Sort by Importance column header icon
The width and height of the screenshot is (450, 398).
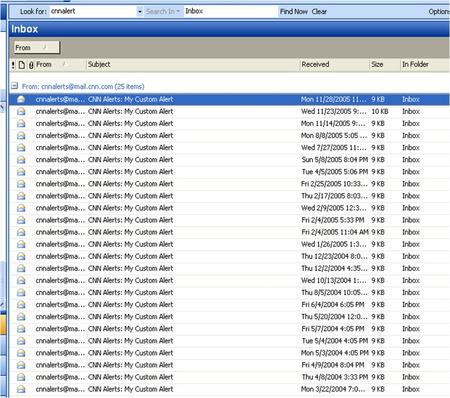pyautogui.click(x=13, y=65)
